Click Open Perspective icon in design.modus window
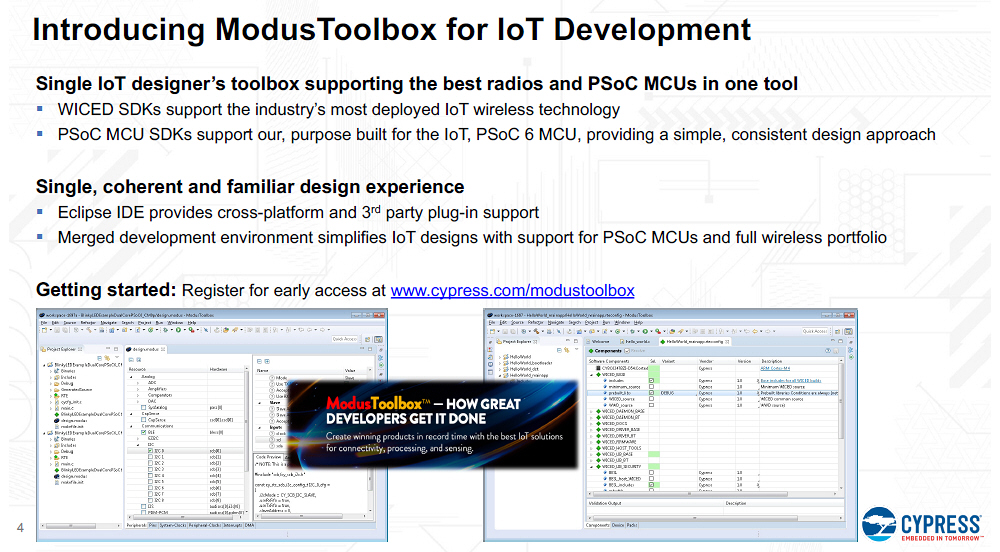This screenshot has width=1000, height=552. coord(367,339)
